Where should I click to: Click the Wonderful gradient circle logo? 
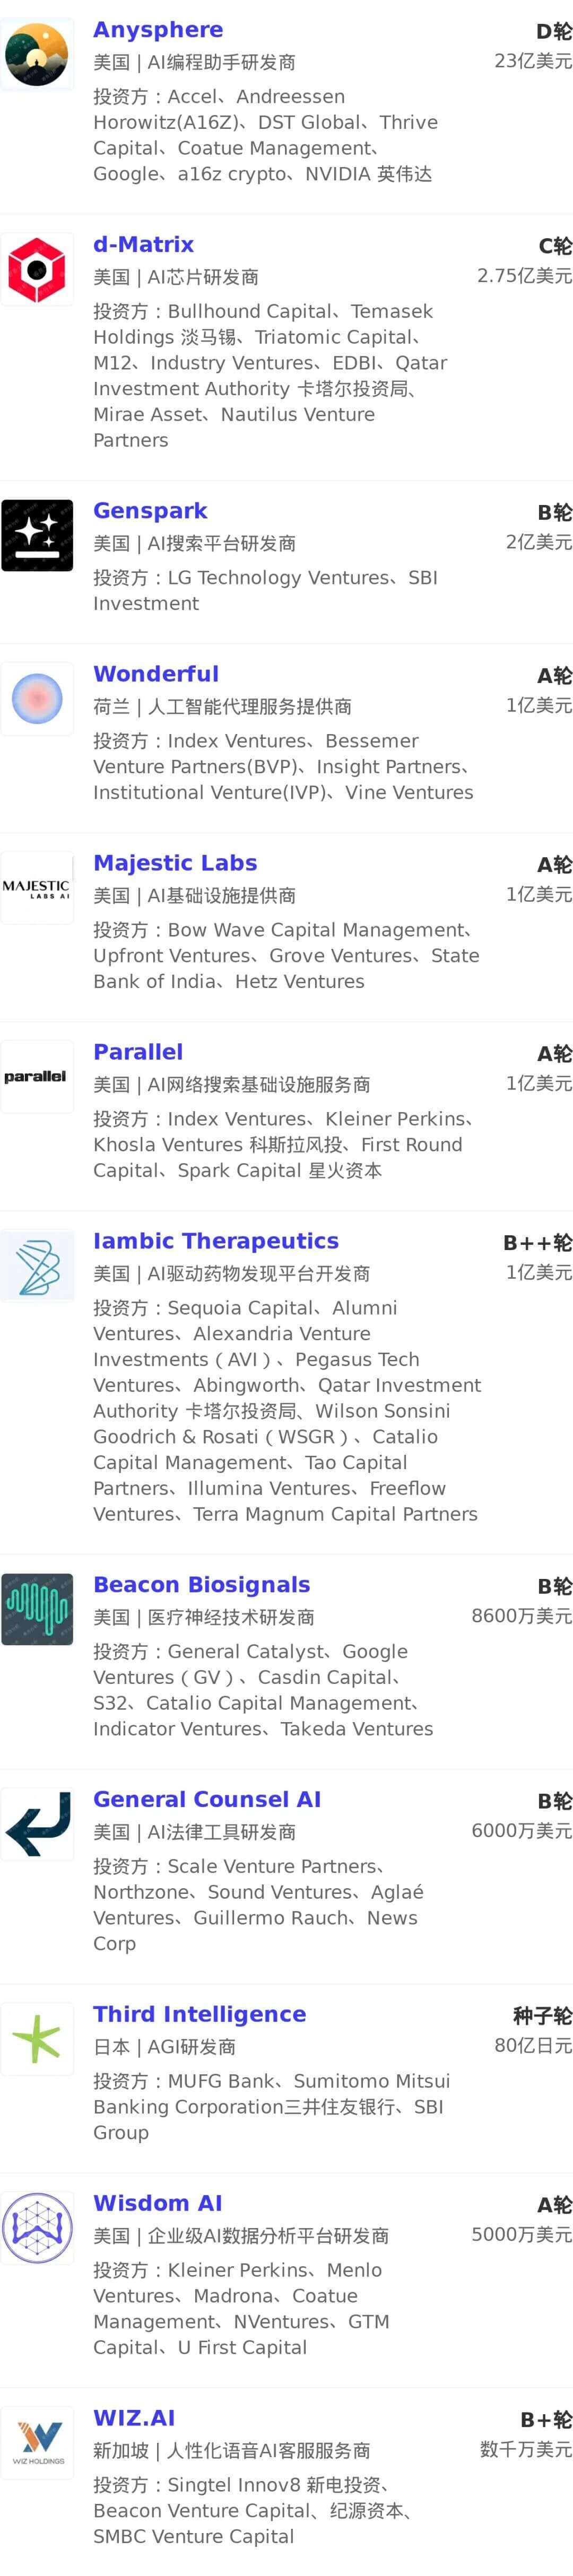tap(37, 698)
